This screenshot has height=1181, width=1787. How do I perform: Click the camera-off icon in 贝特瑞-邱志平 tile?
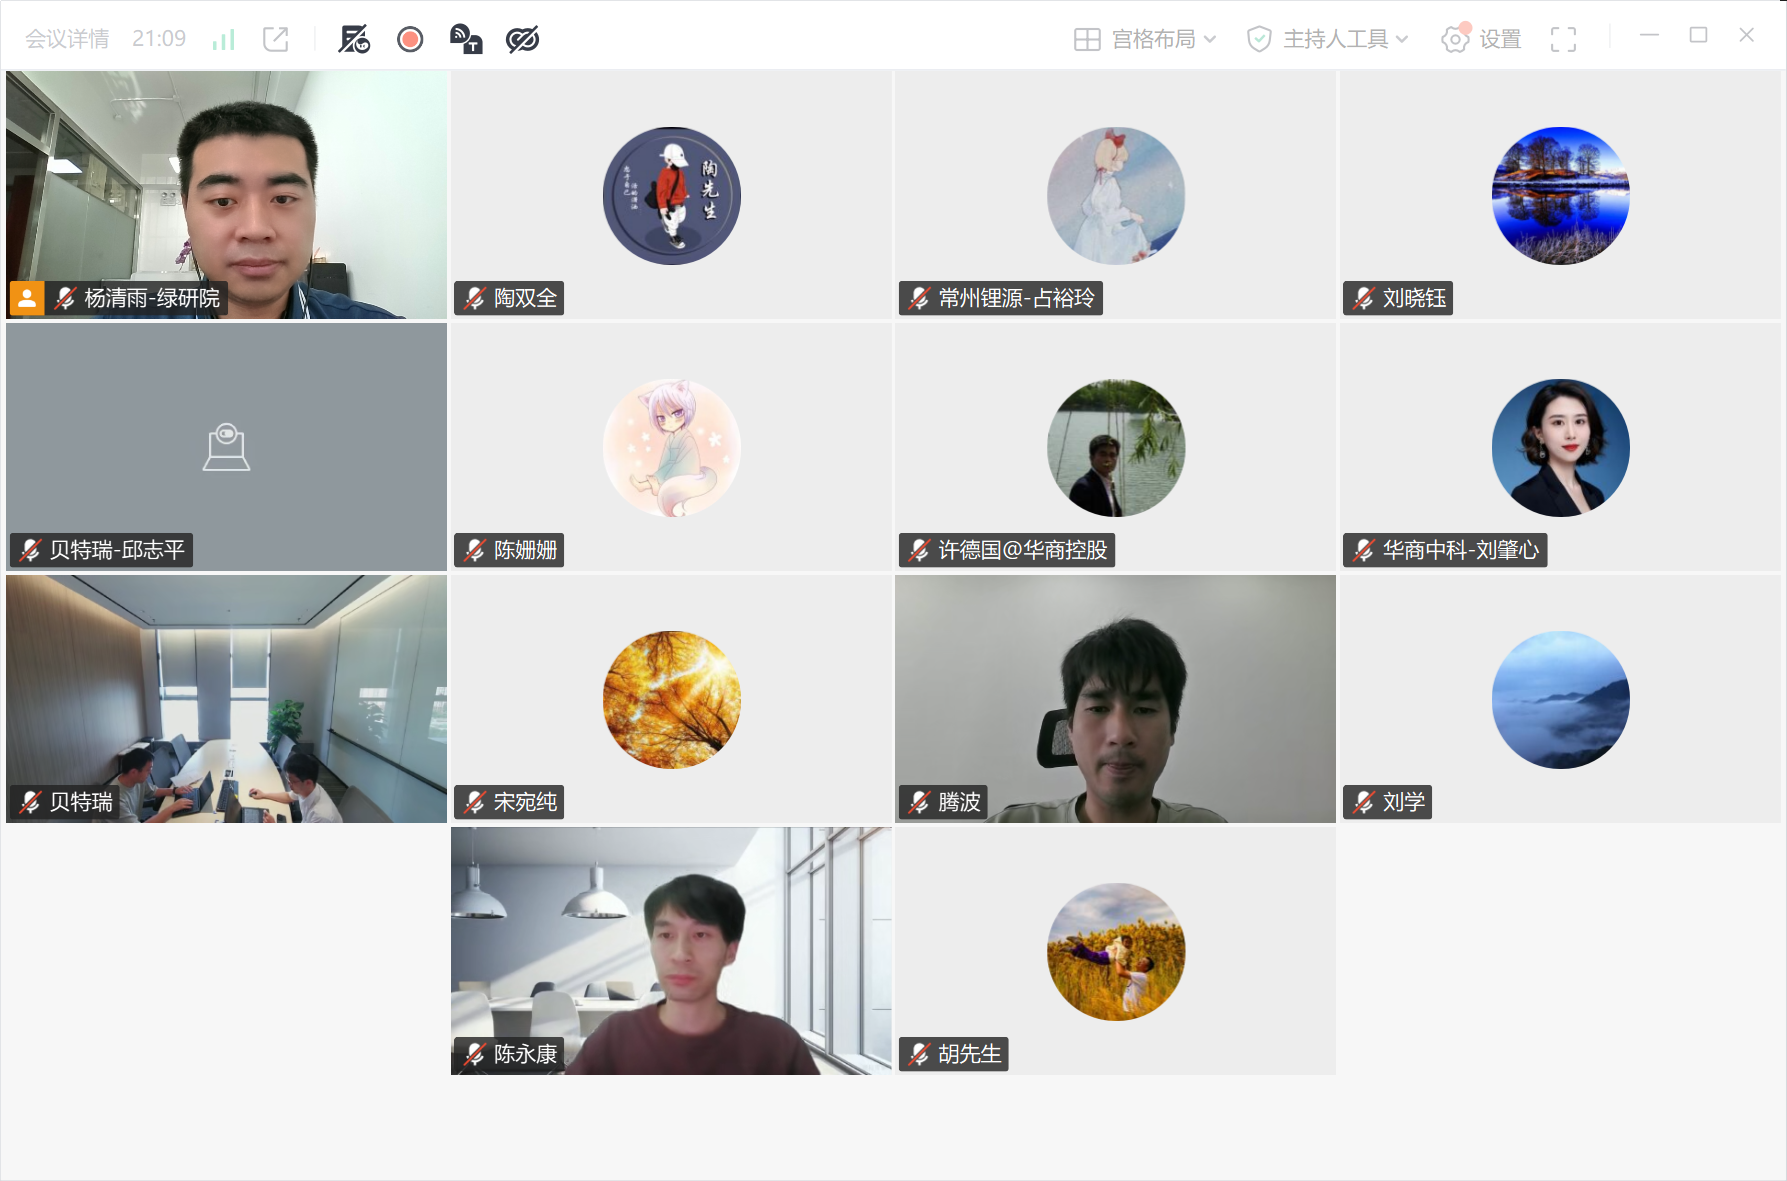pyautogui.click(x=226, y=447)
